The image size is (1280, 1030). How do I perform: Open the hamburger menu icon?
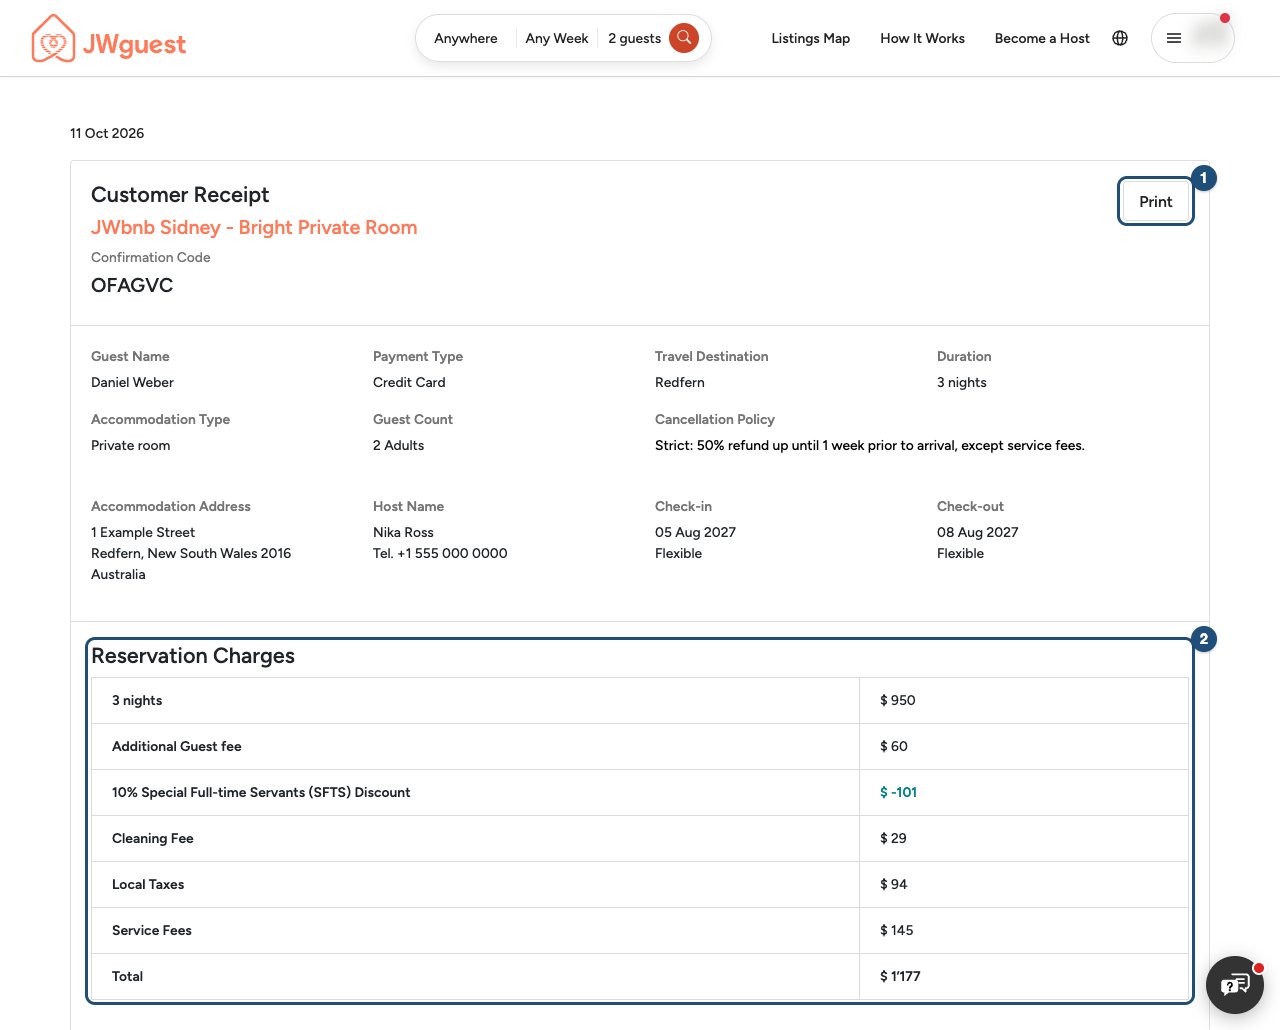[1174, 38]
